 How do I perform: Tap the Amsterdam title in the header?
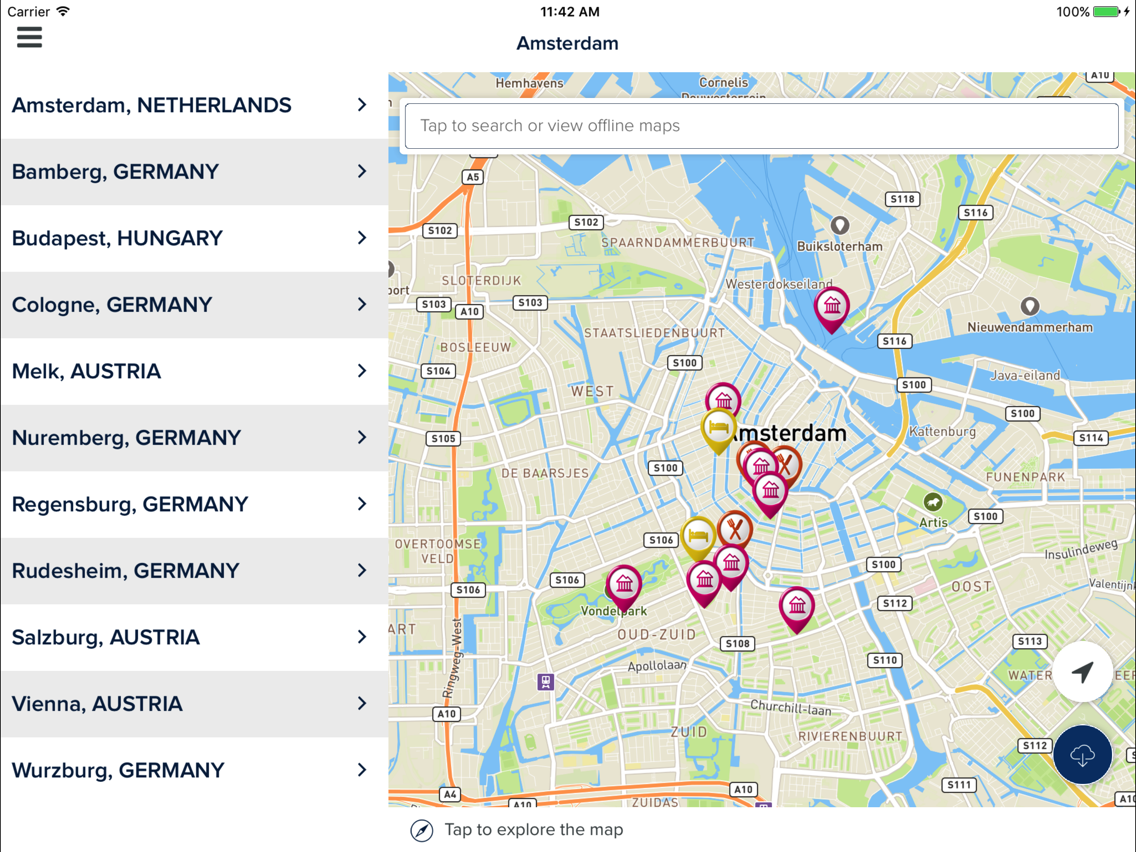click(x=567, y=43)
